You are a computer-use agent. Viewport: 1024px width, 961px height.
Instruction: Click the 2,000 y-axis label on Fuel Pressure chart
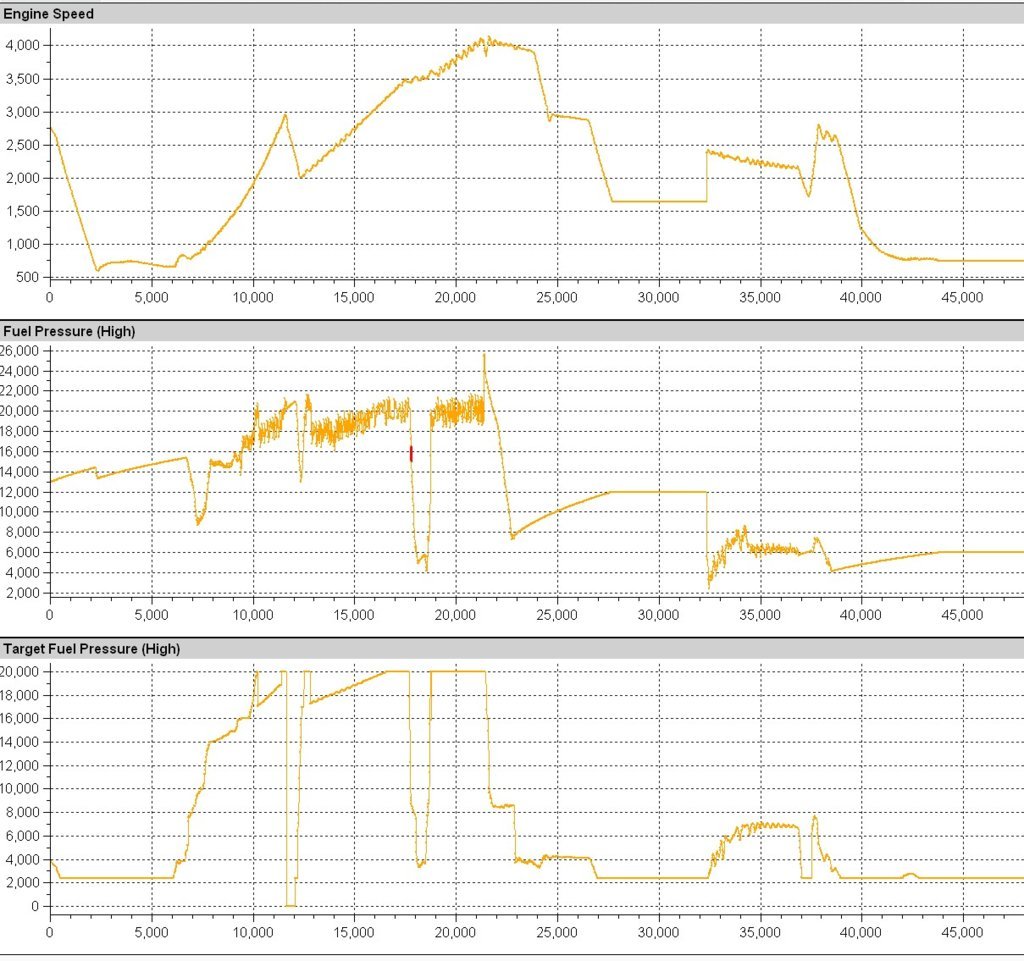(22, 593)
